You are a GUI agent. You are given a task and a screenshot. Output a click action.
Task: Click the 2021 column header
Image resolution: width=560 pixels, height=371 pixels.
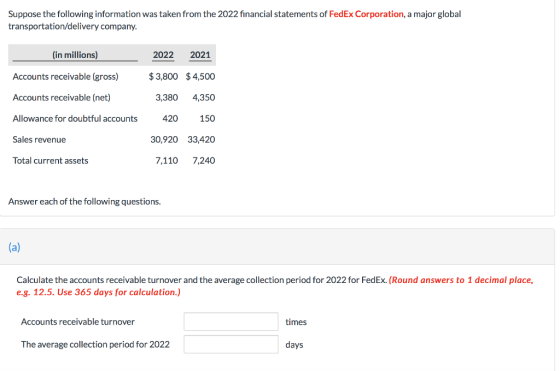[x=200, y=55]
